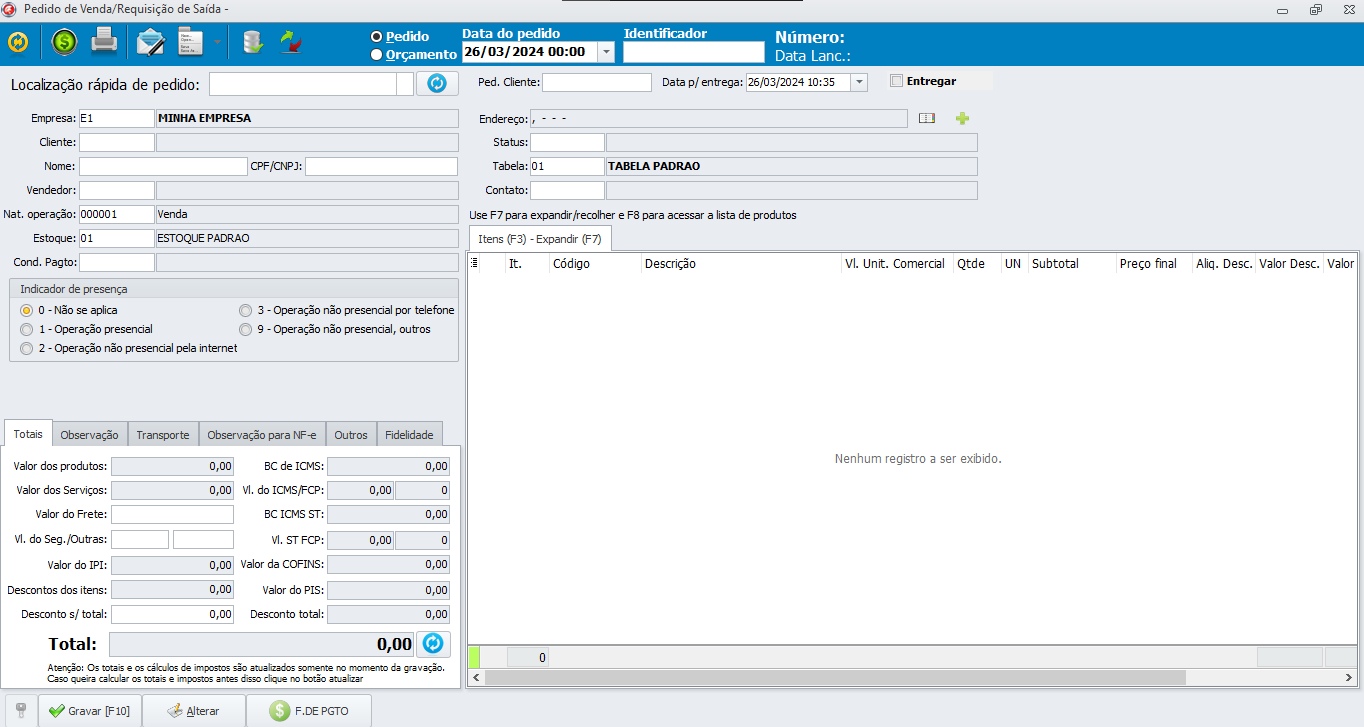Image resolution: width=1364 pixels, height=727 pixels.
Task: Click the Cliente code input field
Action: (117, 142)
